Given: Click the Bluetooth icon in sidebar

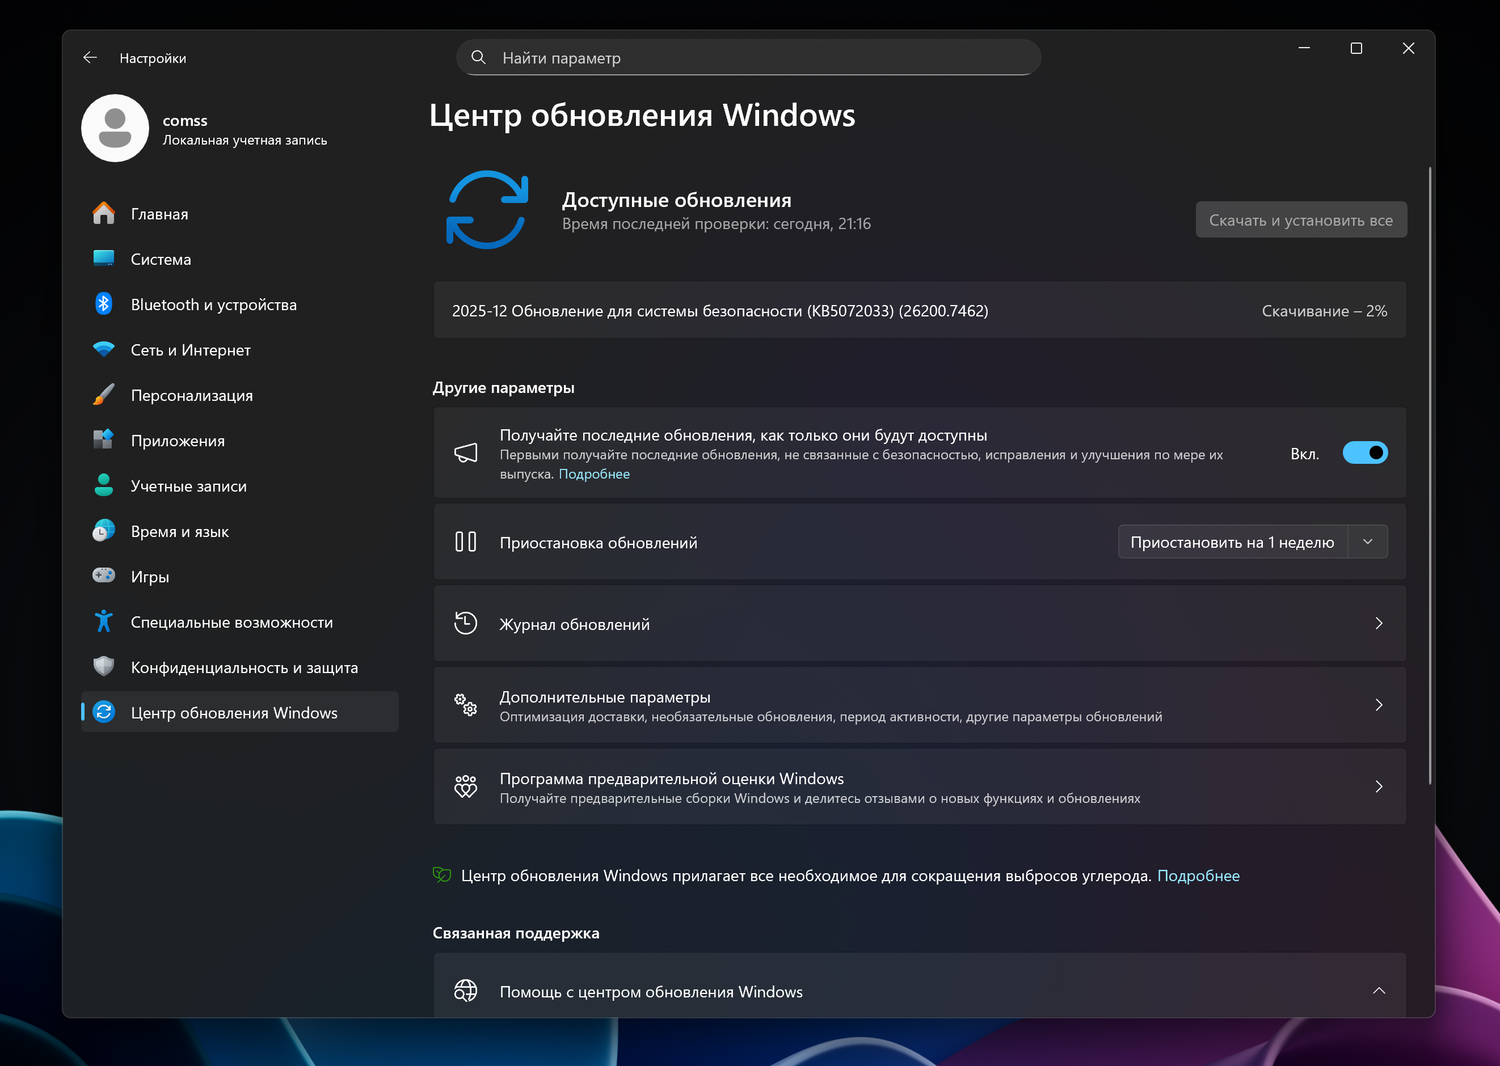Looking at the screenshot, I should pos(104,304).
